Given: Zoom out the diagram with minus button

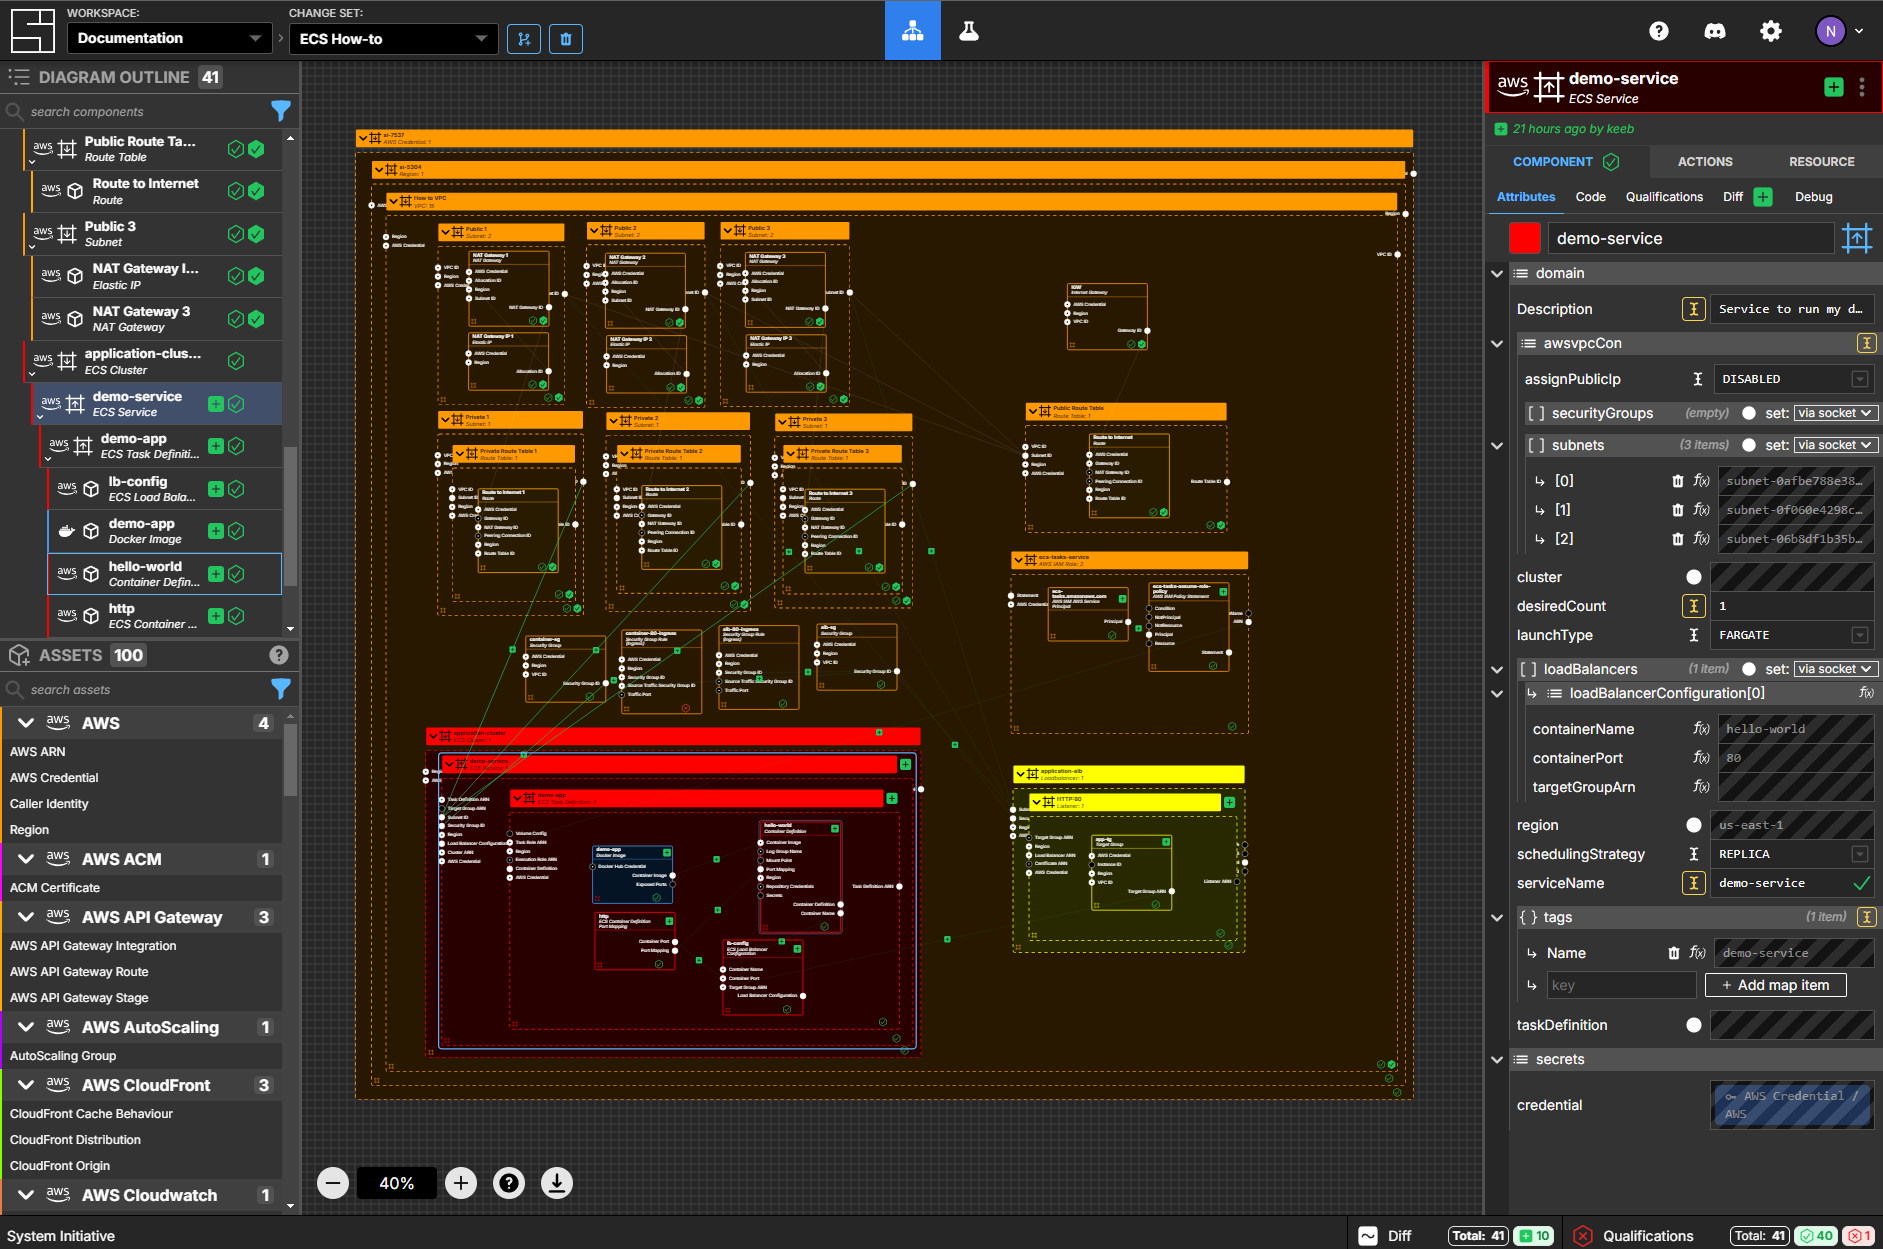Looking at the screenshot, I should [x=333, y=1183].
